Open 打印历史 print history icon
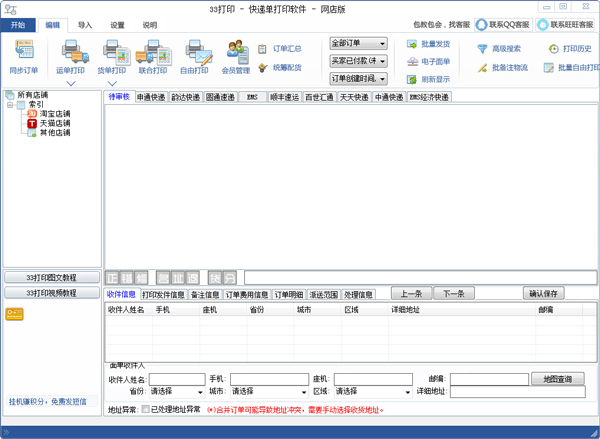Image resolution: width=600 pixels, height=439 pixels. [553, 49]
